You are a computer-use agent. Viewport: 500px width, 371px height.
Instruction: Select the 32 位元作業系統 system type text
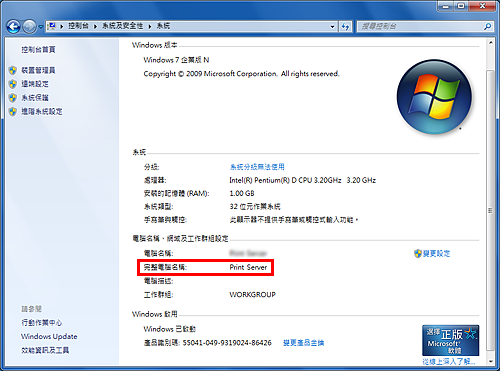(255, 207)
